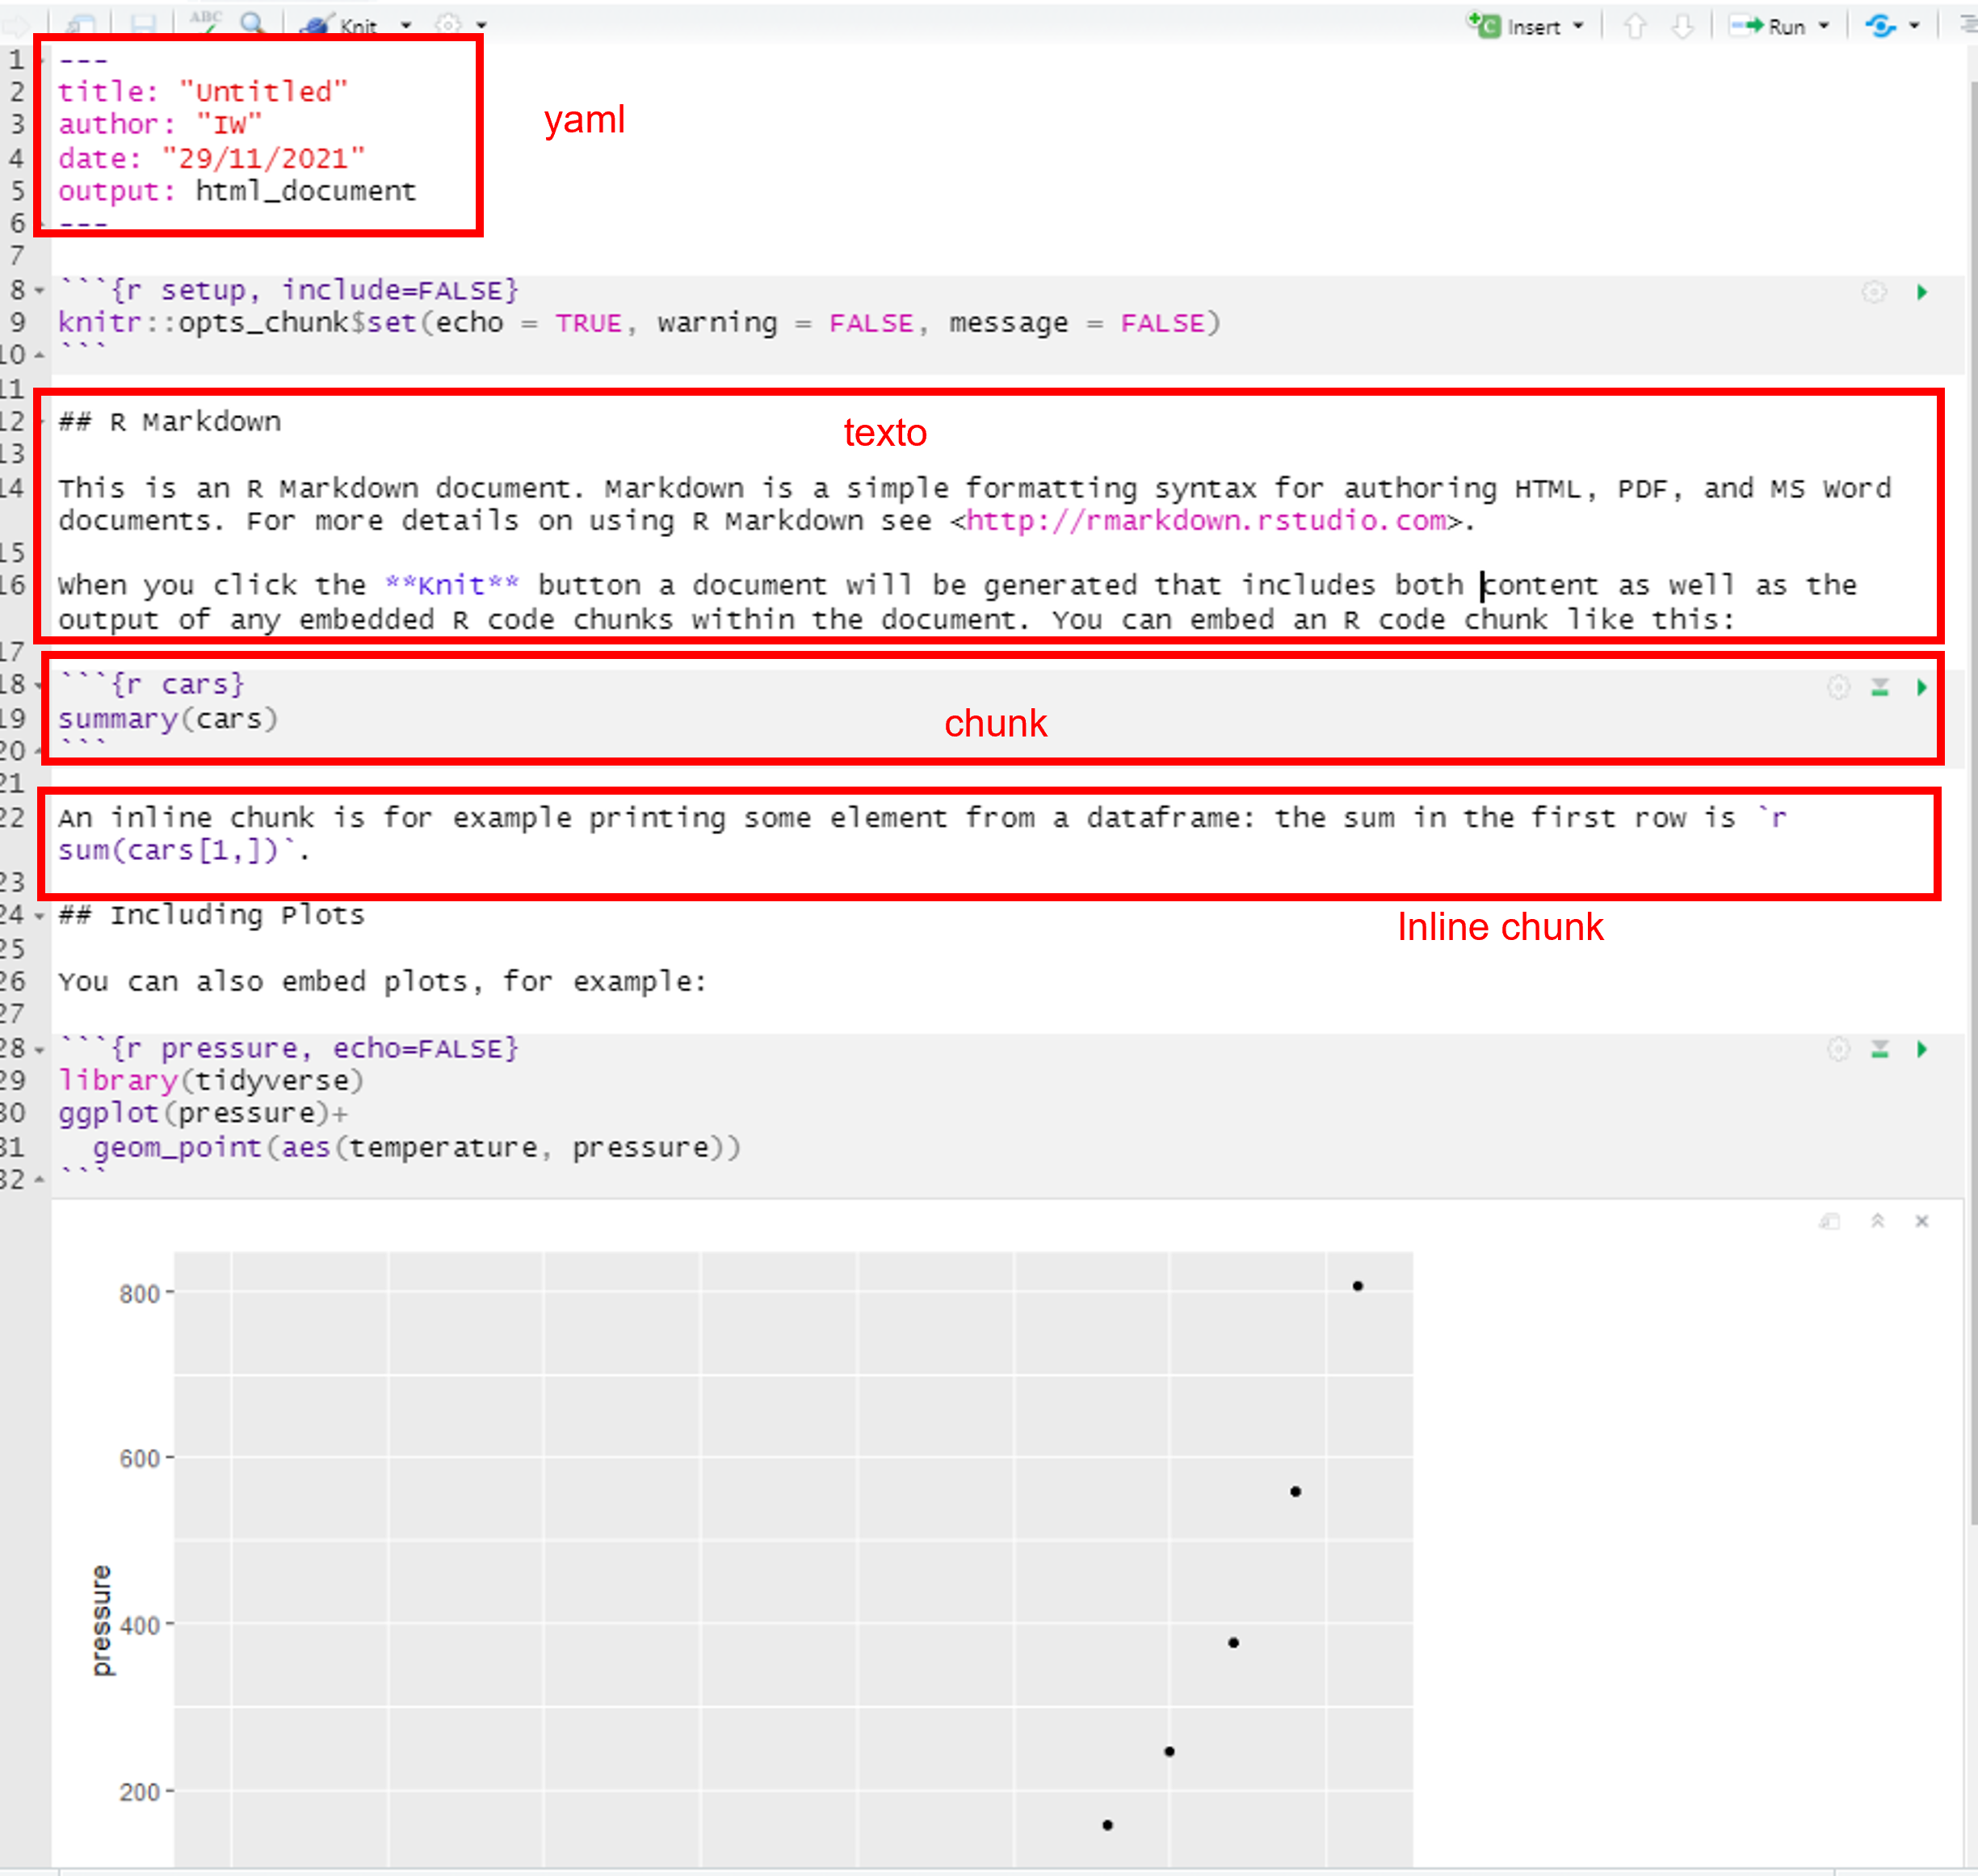
Task: Open the Run dropdown arrow
Action: (1824, 26)
